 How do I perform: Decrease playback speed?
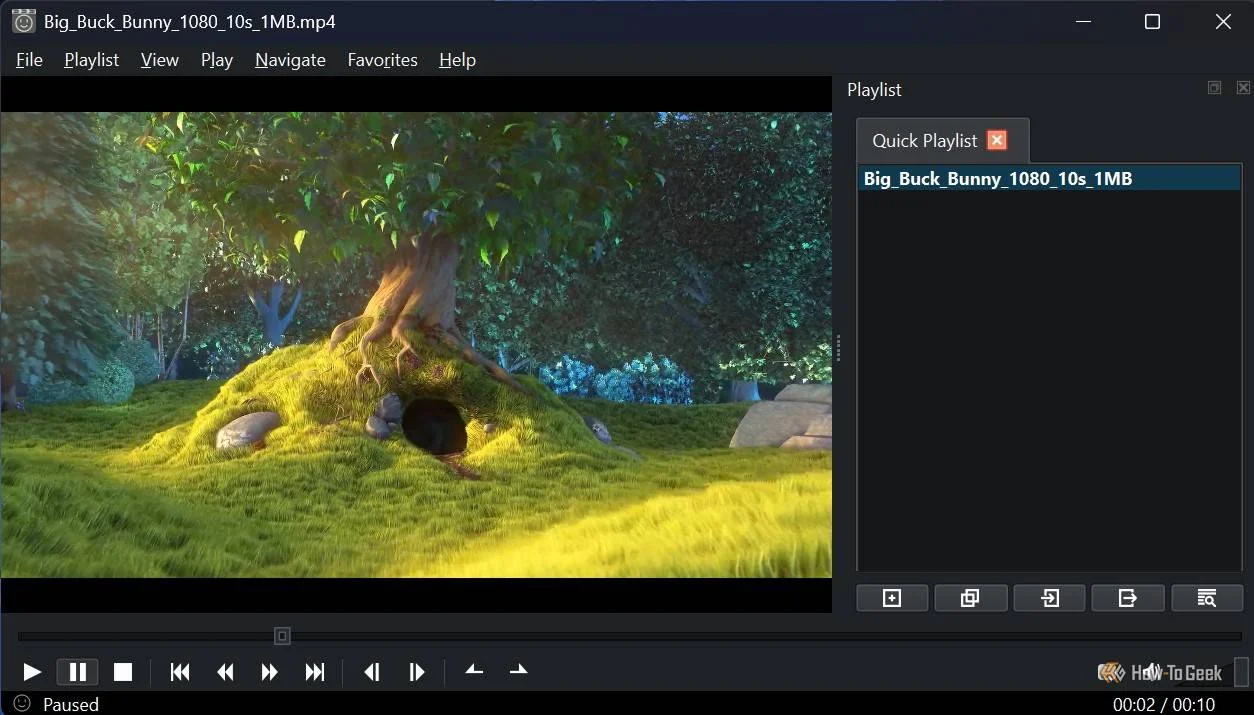(474, 671)
